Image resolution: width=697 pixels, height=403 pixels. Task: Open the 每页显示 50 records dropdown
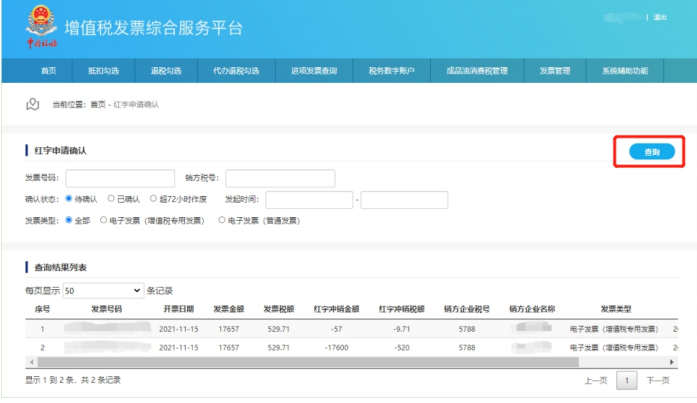pos(103,291)
